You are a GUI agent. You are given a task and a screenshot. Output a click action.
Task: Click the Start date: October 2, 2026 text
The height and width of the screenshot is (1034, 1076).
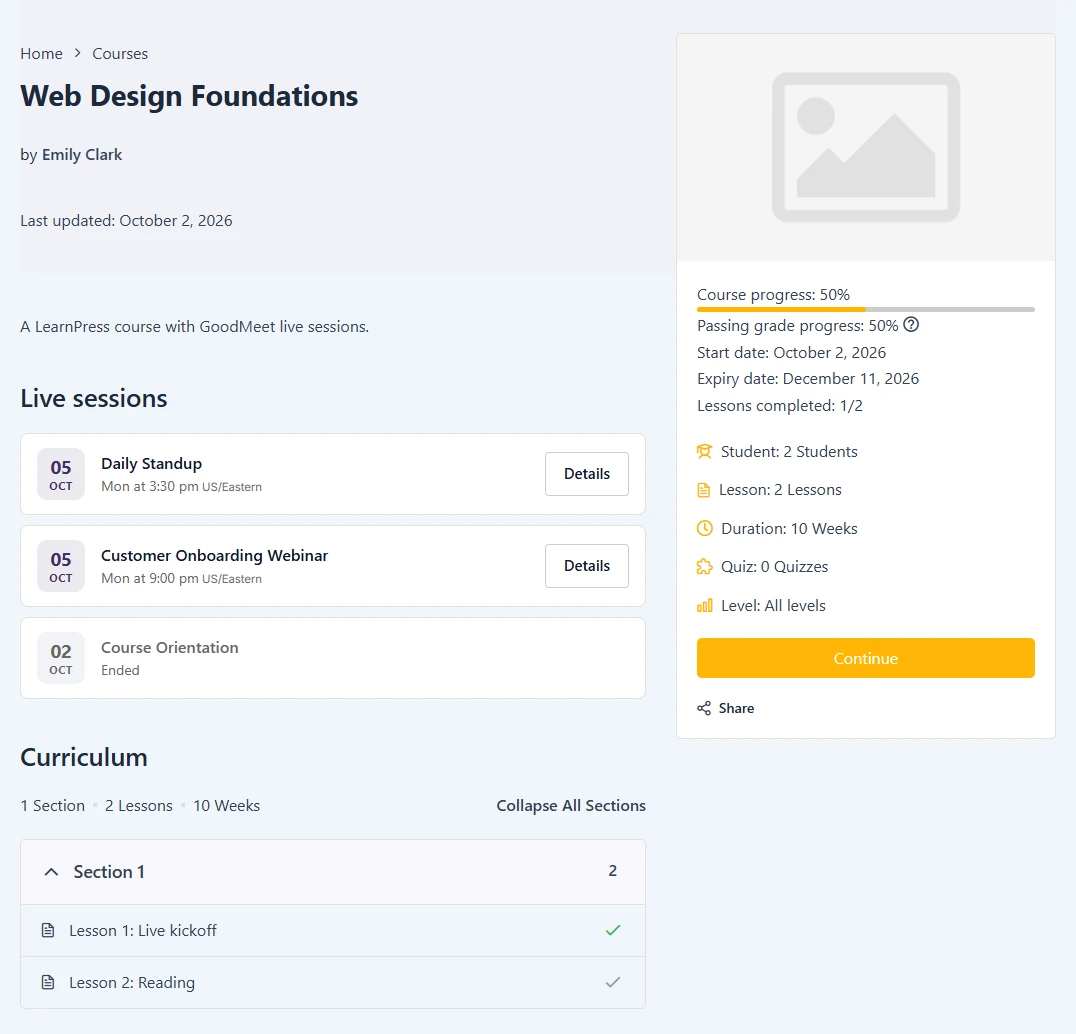791,353
